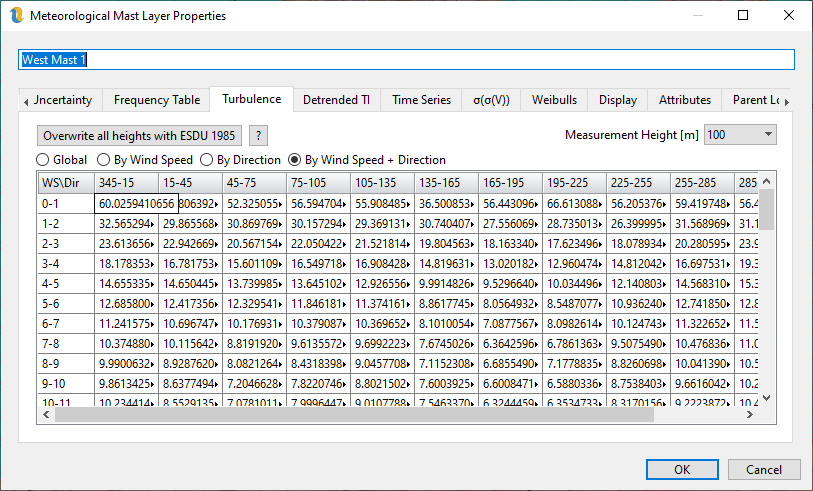Open the Measurement Height dropdown

coord(740,134)
